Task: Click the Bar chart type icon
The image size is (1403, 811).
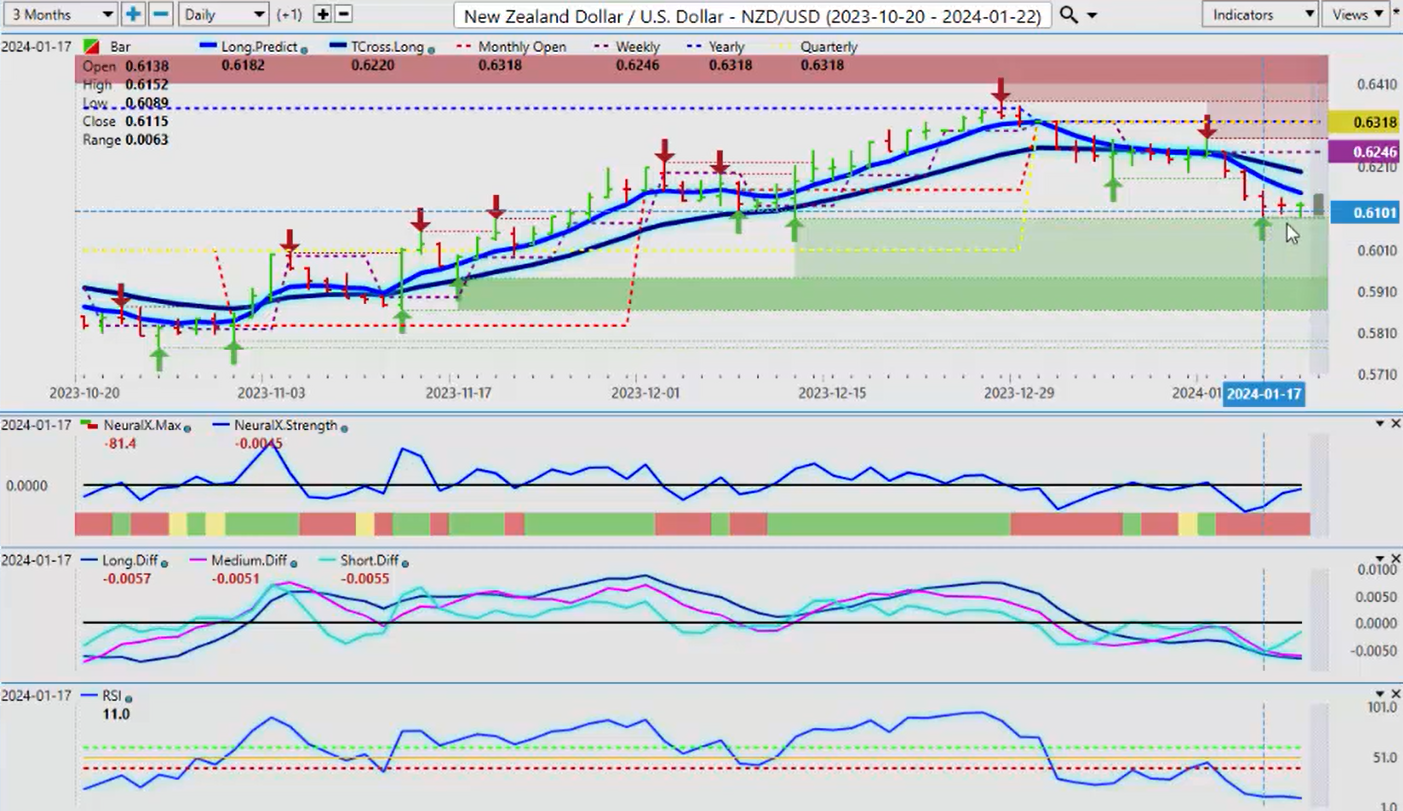Action: (x=91, y=47)
